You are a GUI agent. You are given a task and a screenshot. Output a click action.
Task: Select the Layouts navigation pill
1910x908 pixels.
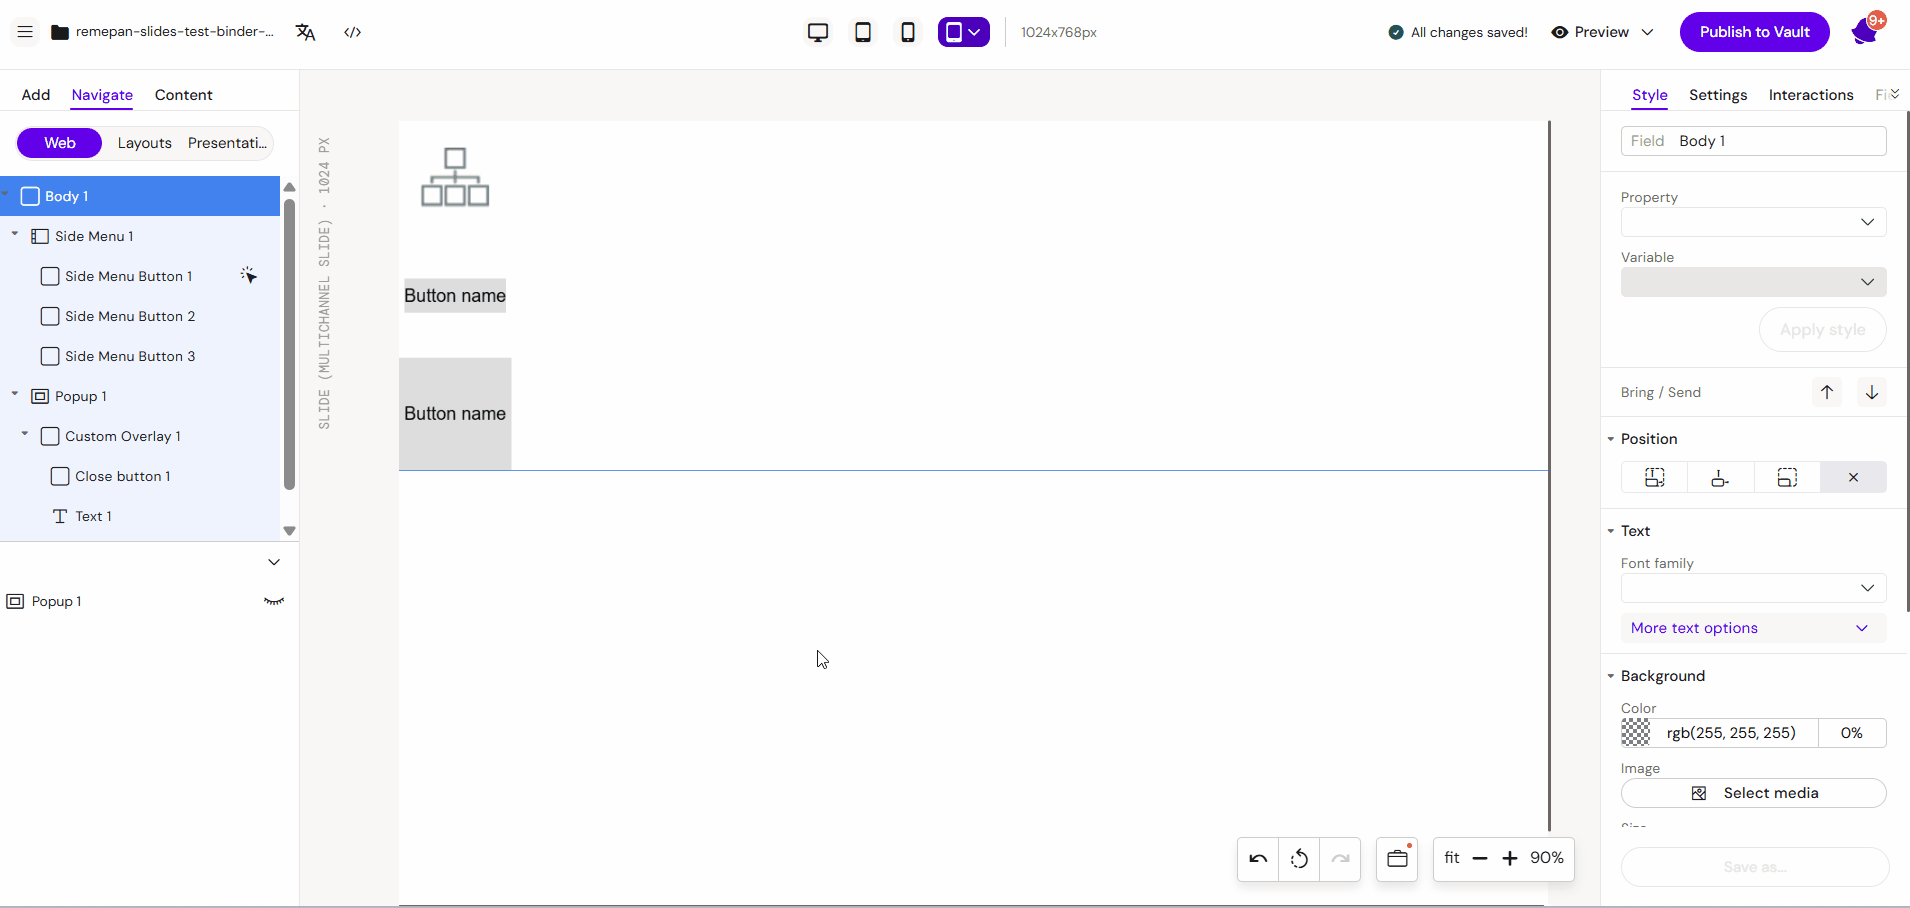pos(145,143)
